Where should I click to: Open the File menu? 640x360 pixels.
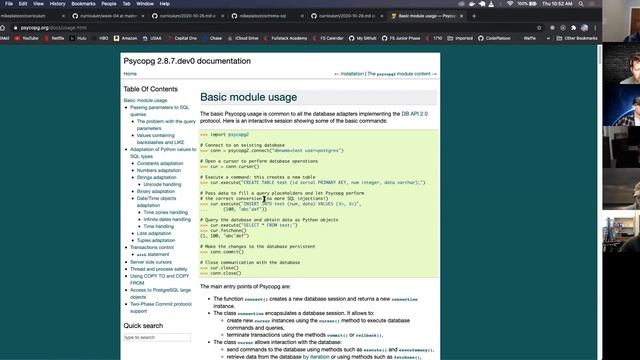coord(9,4)
